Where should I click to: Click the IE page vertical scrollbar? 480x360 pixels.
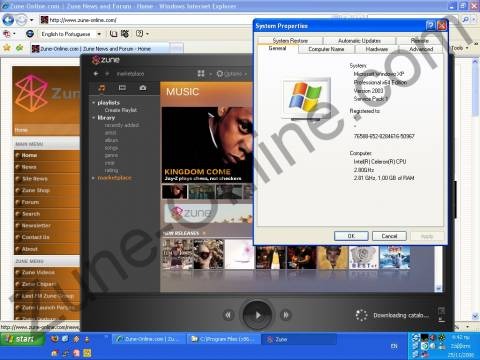475,188
